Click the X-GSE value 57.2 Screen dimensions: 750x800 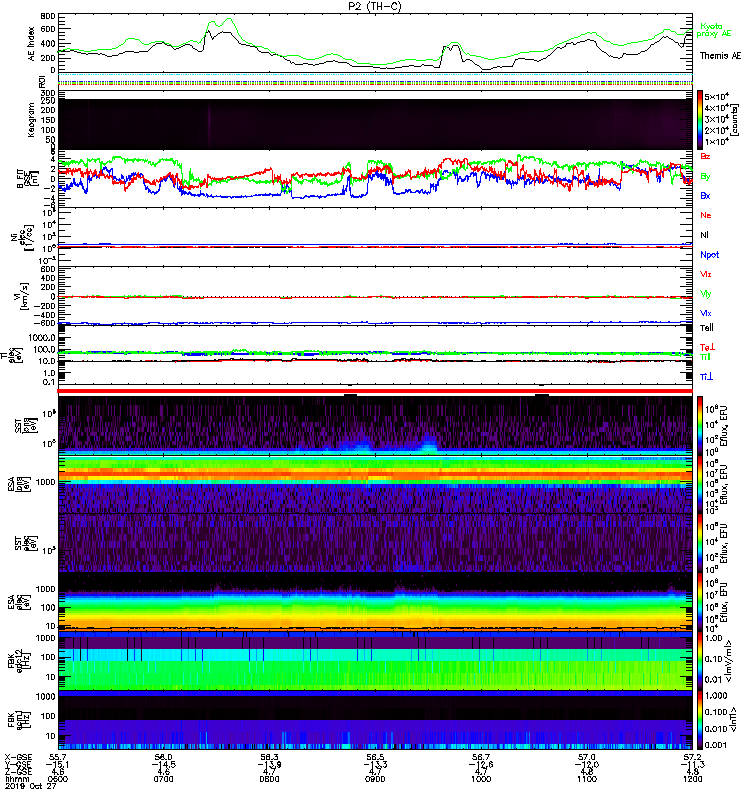click(x=692, y=757)
